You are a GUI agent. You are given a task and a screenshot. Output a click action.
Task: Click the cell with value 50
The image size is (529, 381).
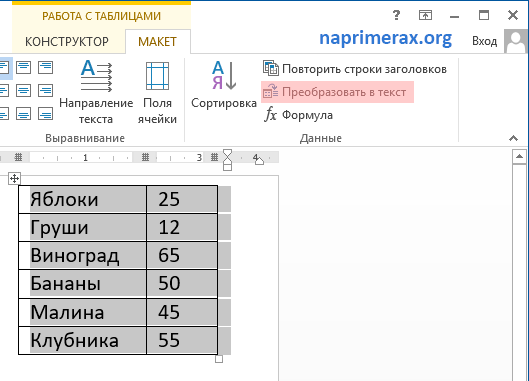pos(182,283)
